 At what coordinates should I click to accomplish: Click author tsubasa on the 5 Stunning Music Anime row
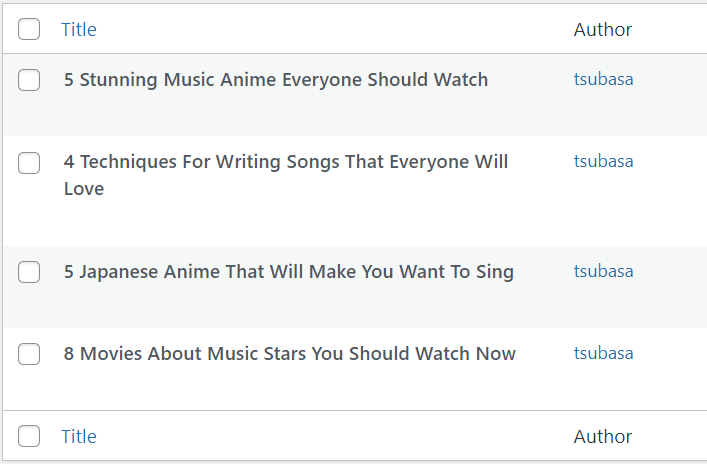pos(603,80)
